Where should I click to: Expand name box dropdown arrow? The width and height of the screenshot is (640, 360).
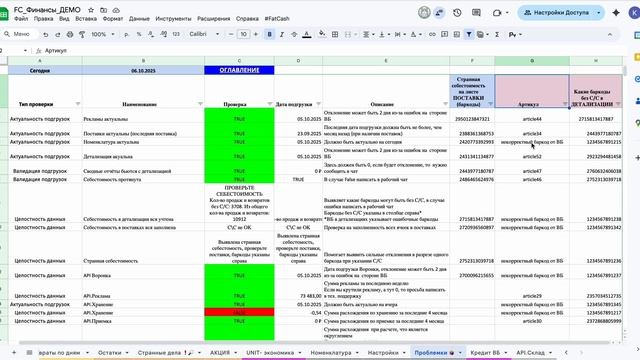(25, 51)
